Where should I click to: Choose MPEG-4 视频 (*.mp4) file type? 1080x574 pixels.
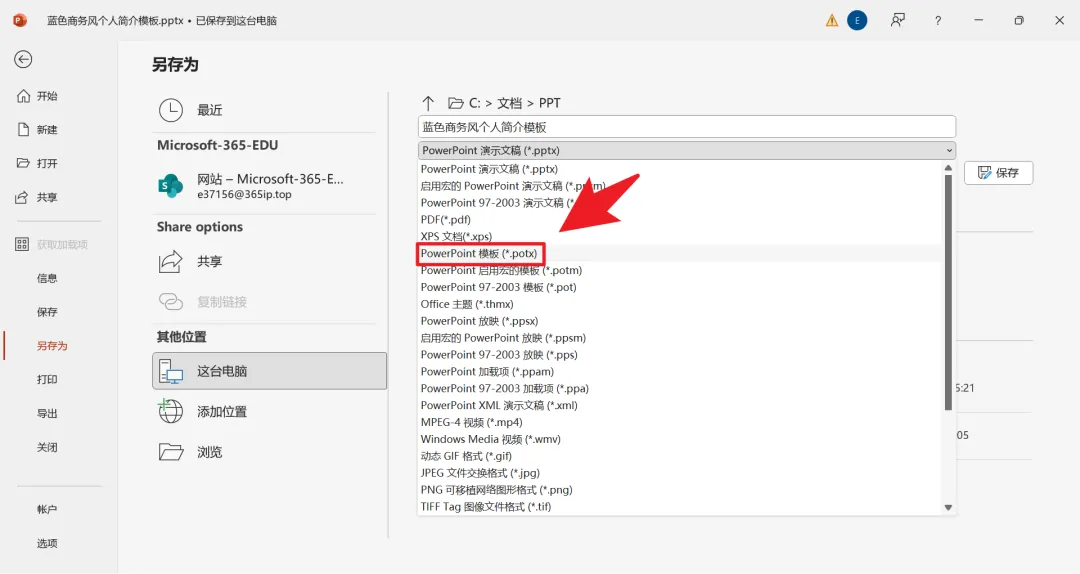[x=680, y=422]
